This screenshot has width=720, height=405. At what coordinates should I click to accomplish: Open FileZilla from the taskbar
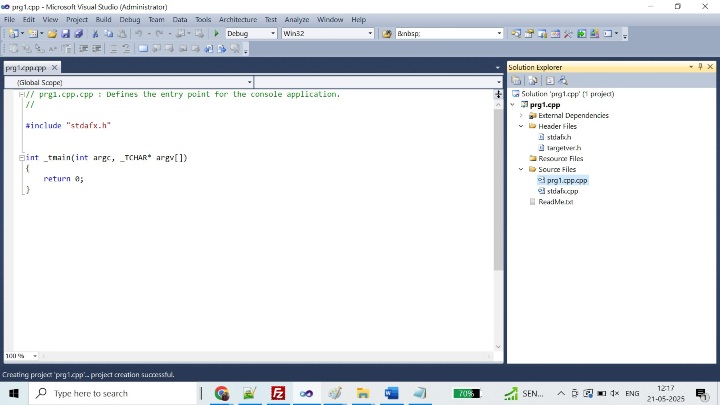click(x=278, y=393)
